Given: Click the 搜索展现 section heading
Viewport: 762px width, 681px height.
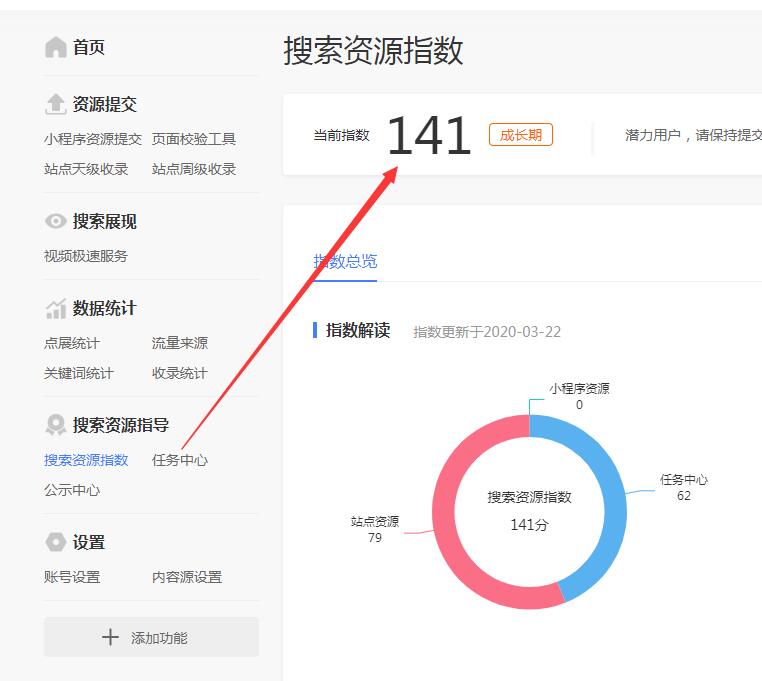Looking at the screenshot, I should 105,221.
